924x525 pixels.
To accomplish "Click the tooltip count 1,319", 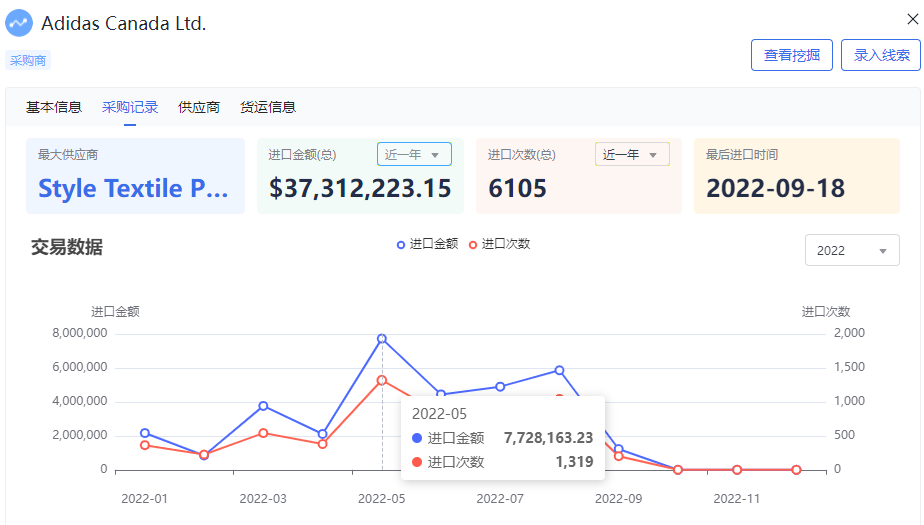I will coord(575,462).
